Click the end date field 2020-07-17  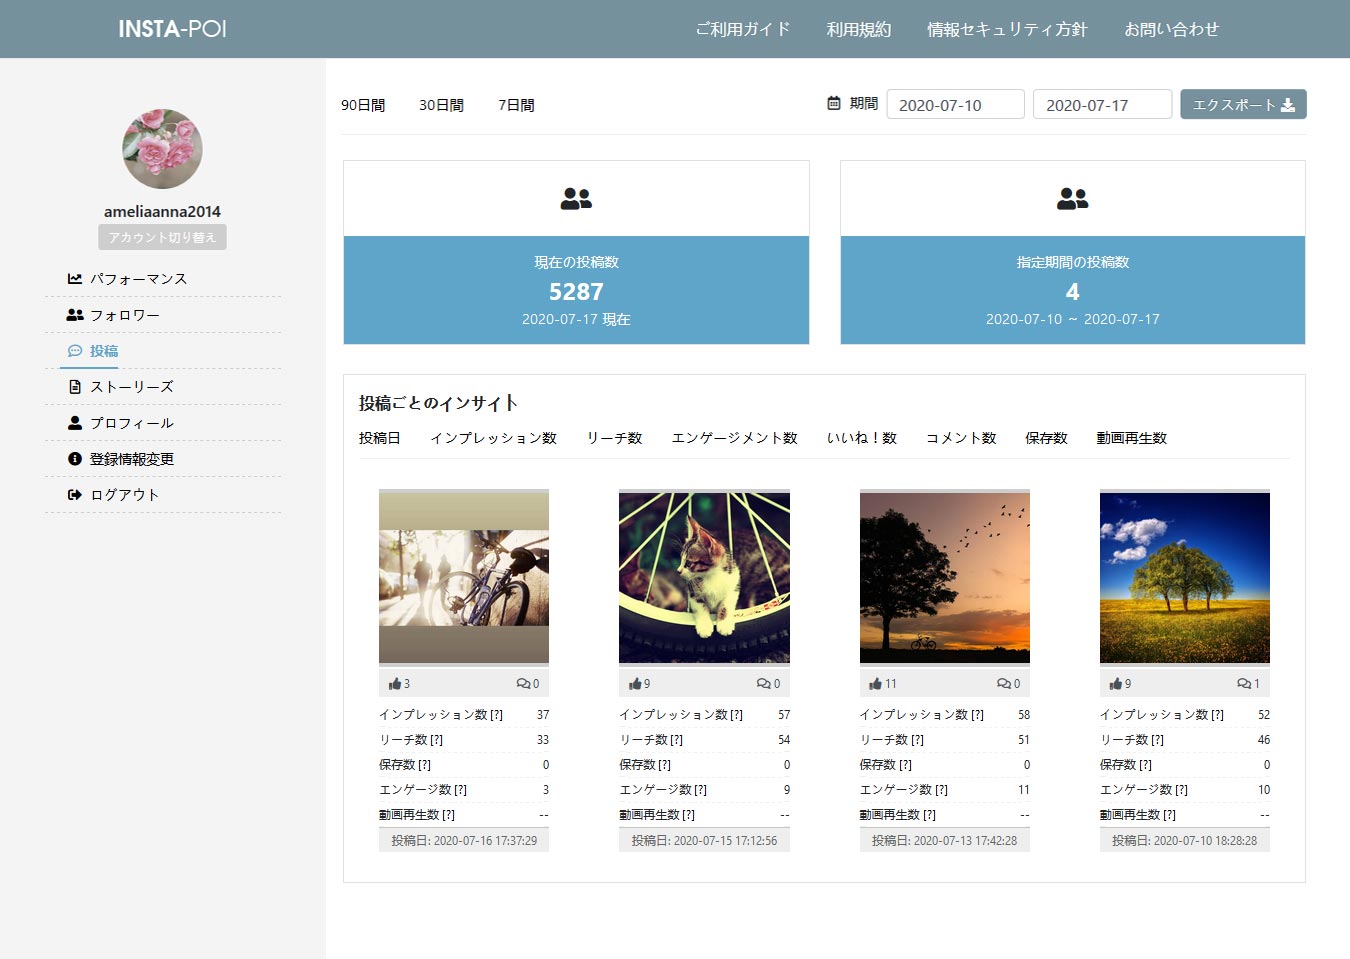1102,105
